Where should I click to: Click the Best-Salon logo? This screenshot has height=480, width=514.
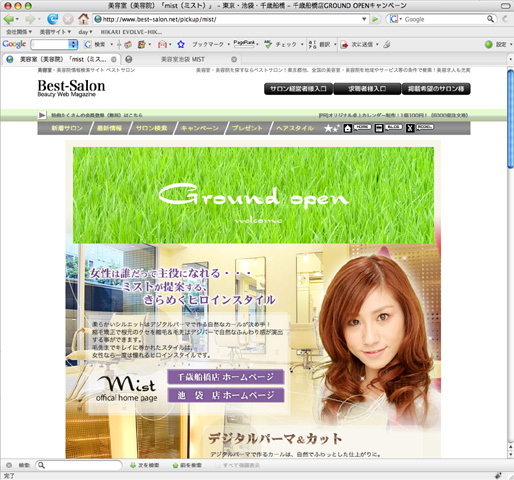(71, 88)
